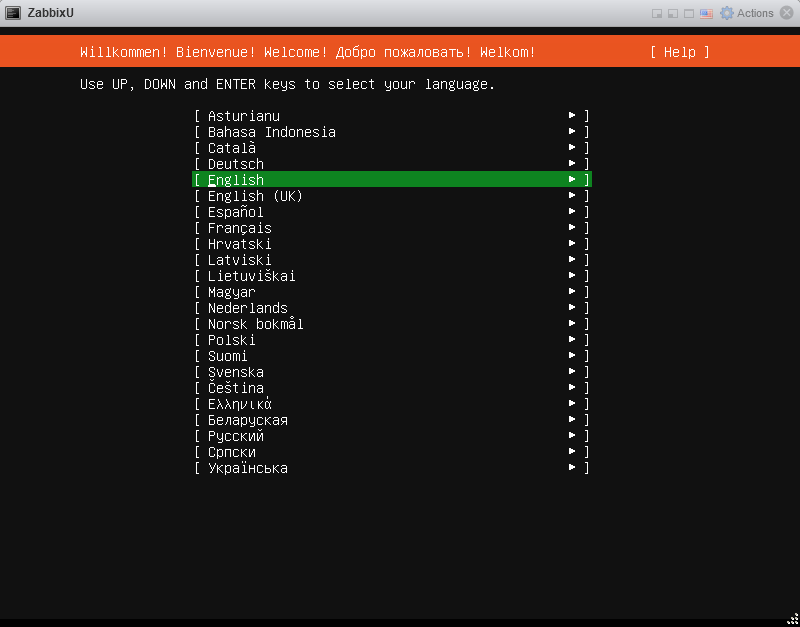Choose Svenska from the list
The height and width of the screenshot is (627, 800).
(x=392, y=372)
